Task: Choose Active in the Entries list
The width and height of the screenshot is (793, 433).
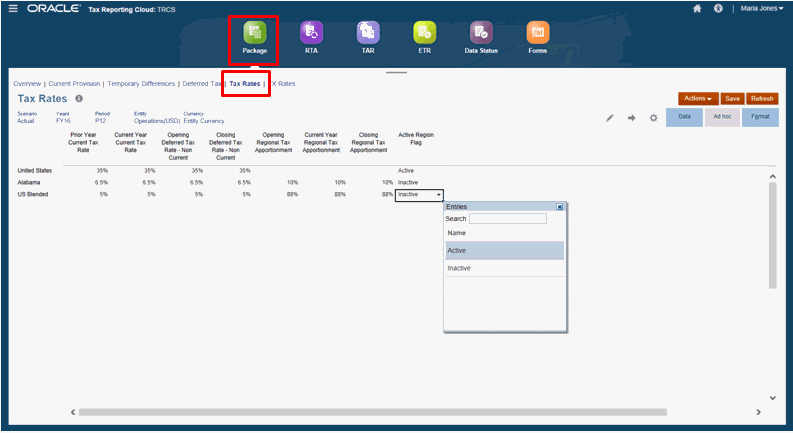Action: pyautogui.click(x=504, y=250)
